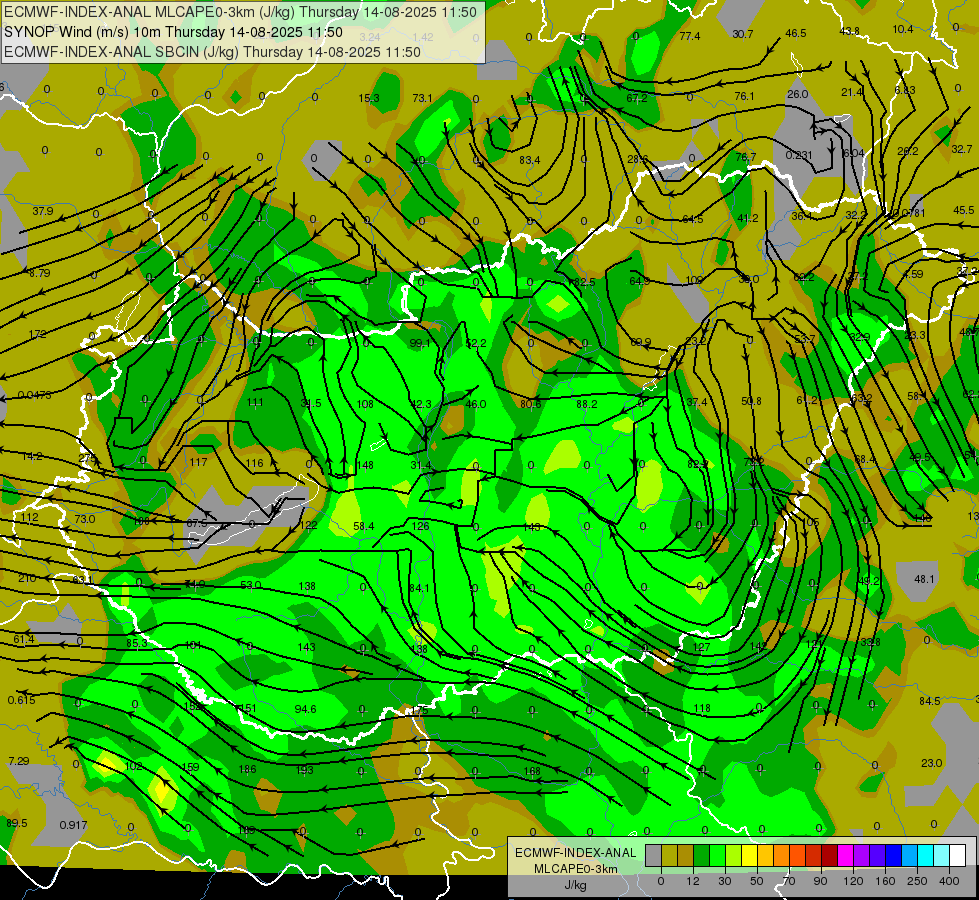
Task: Click legend scale value '250'
Action: point(917,881)
